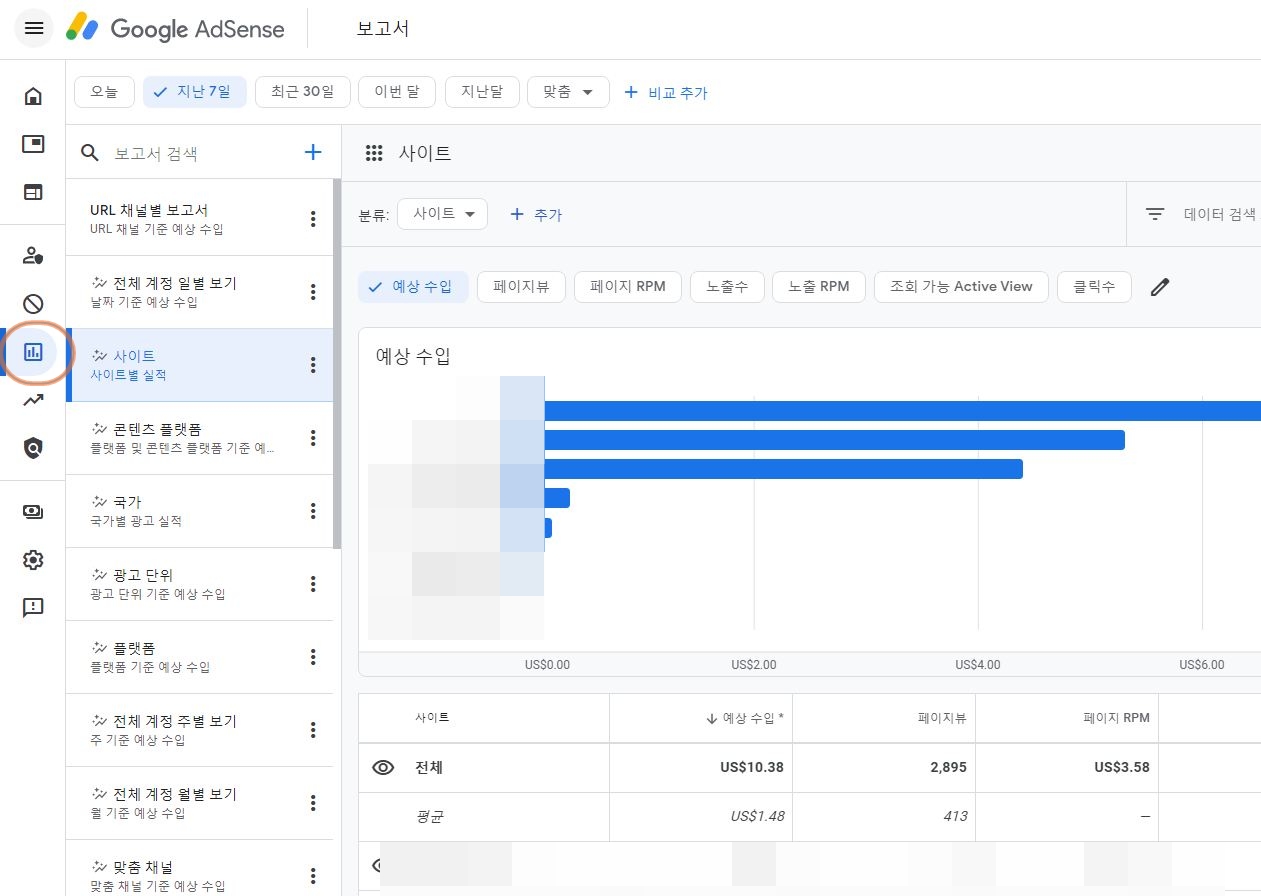Toggle the 노출수 metric chip

coord(727,287)
